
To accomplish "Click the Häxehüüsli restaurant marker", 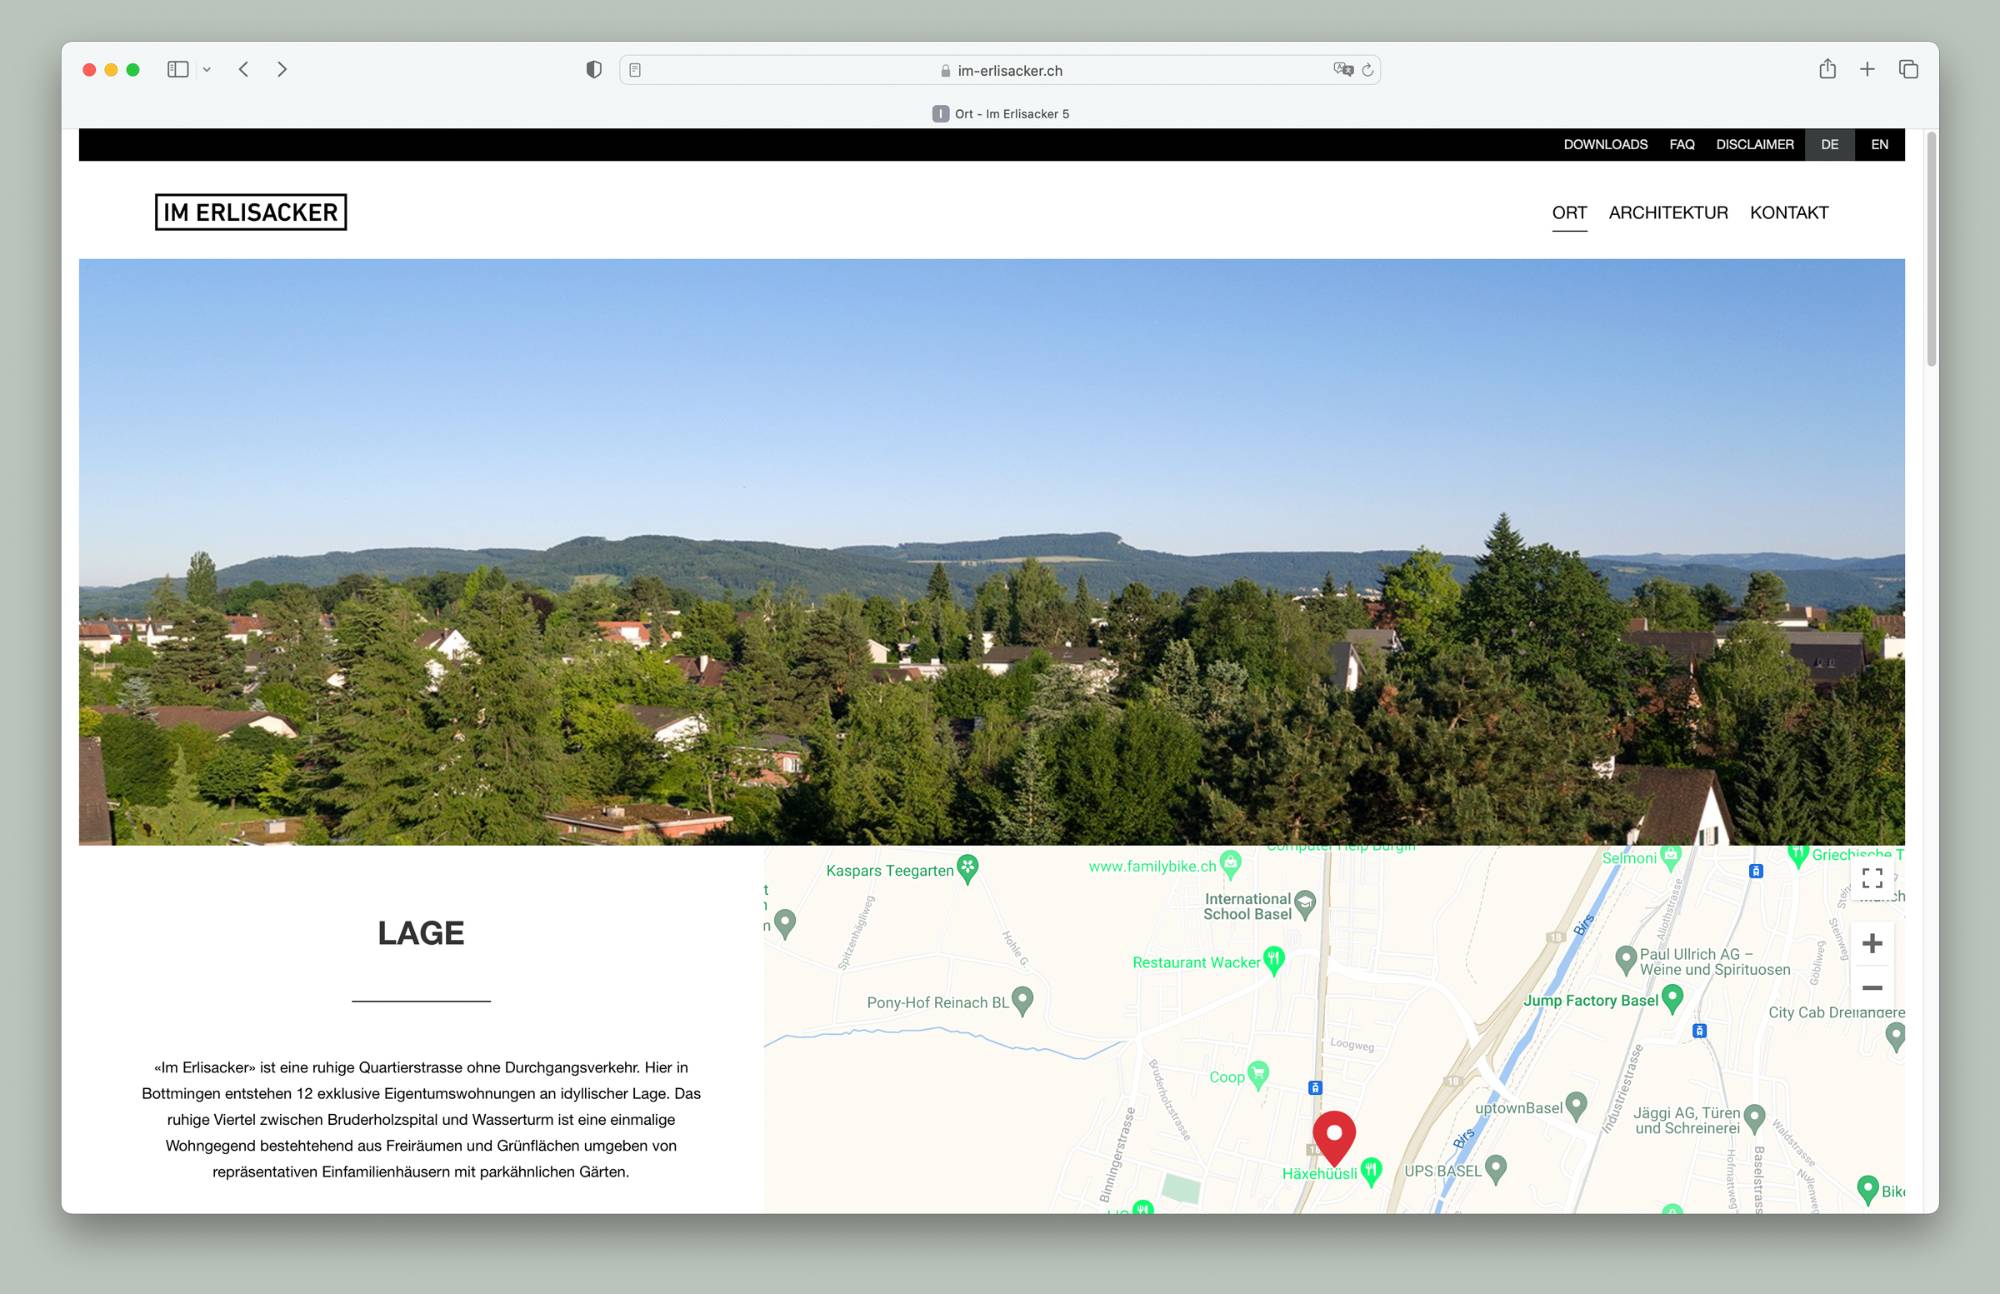I will pyautogui.click(x=1371, y=1171).
